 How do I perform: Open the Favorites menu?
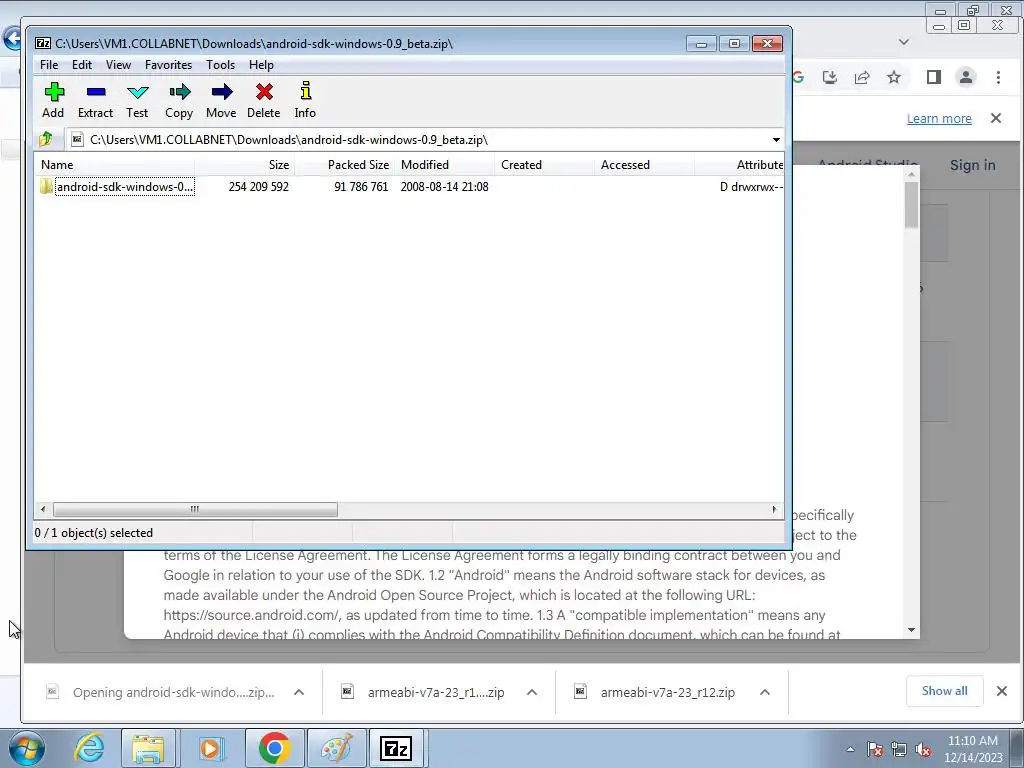point(168,65)
